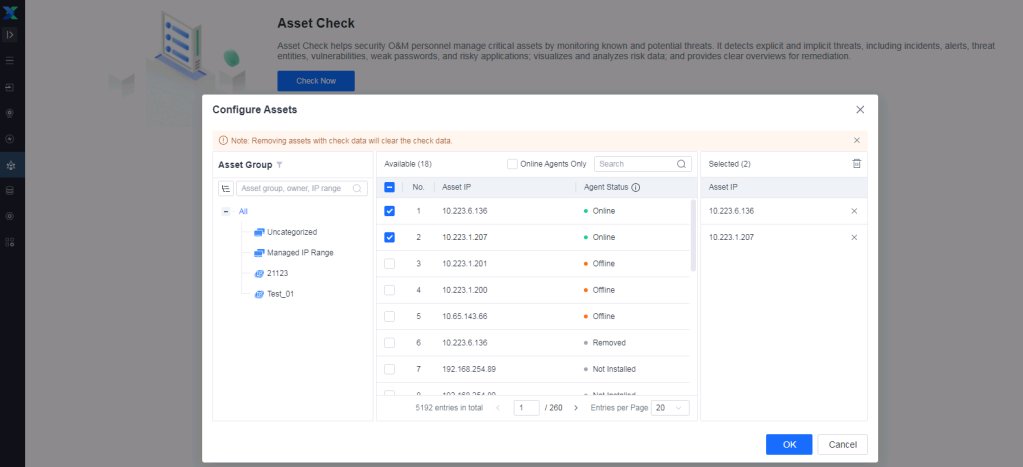Click the magnifier in the asset group search
The width and height of the screenshot is (1023, 467).
point(358,188)
